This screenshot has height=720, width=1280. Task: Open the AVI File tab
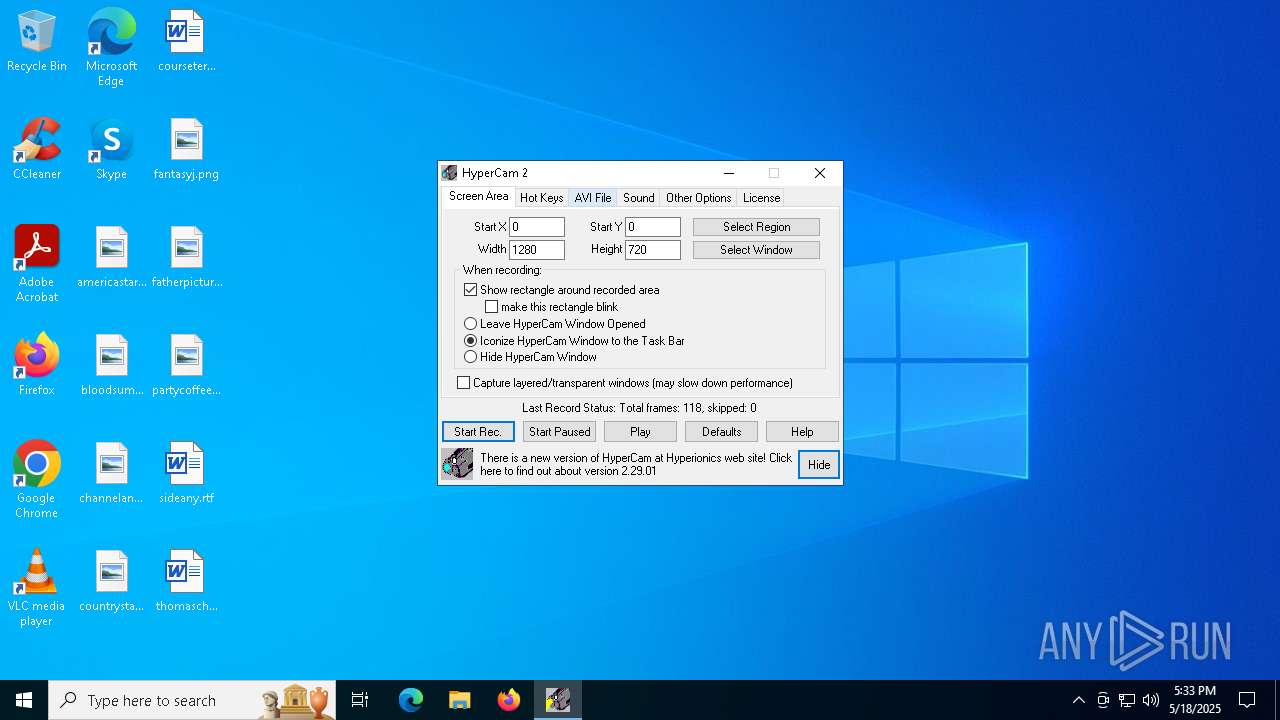[x=593, y=198]
